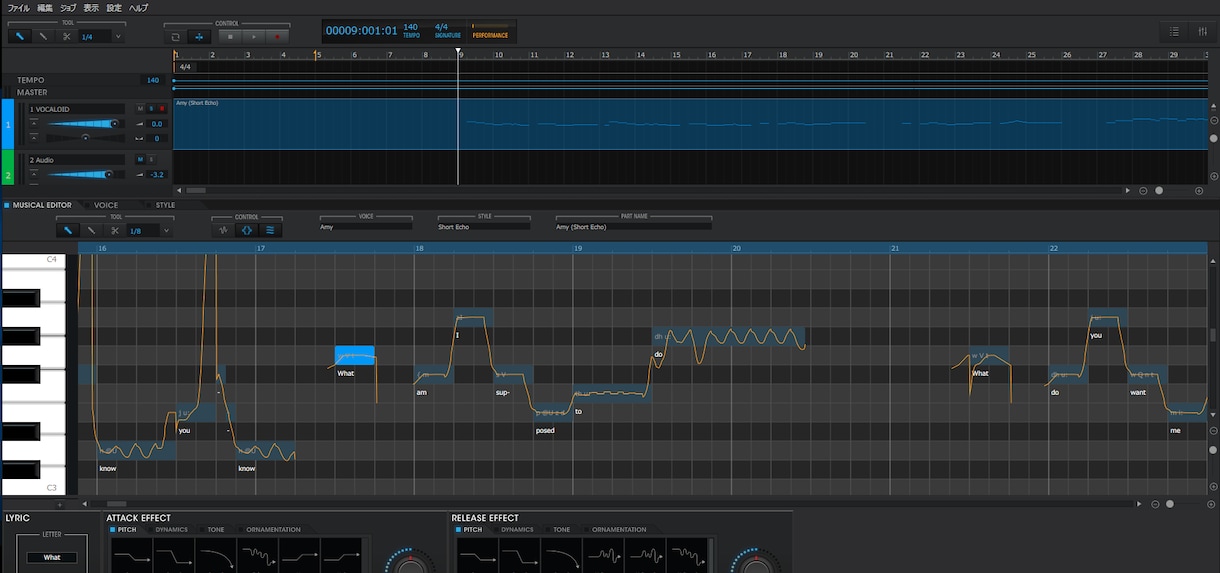Click the record button in the transport
Viewport: 1220px width, 573px height.
pos(277,36)
